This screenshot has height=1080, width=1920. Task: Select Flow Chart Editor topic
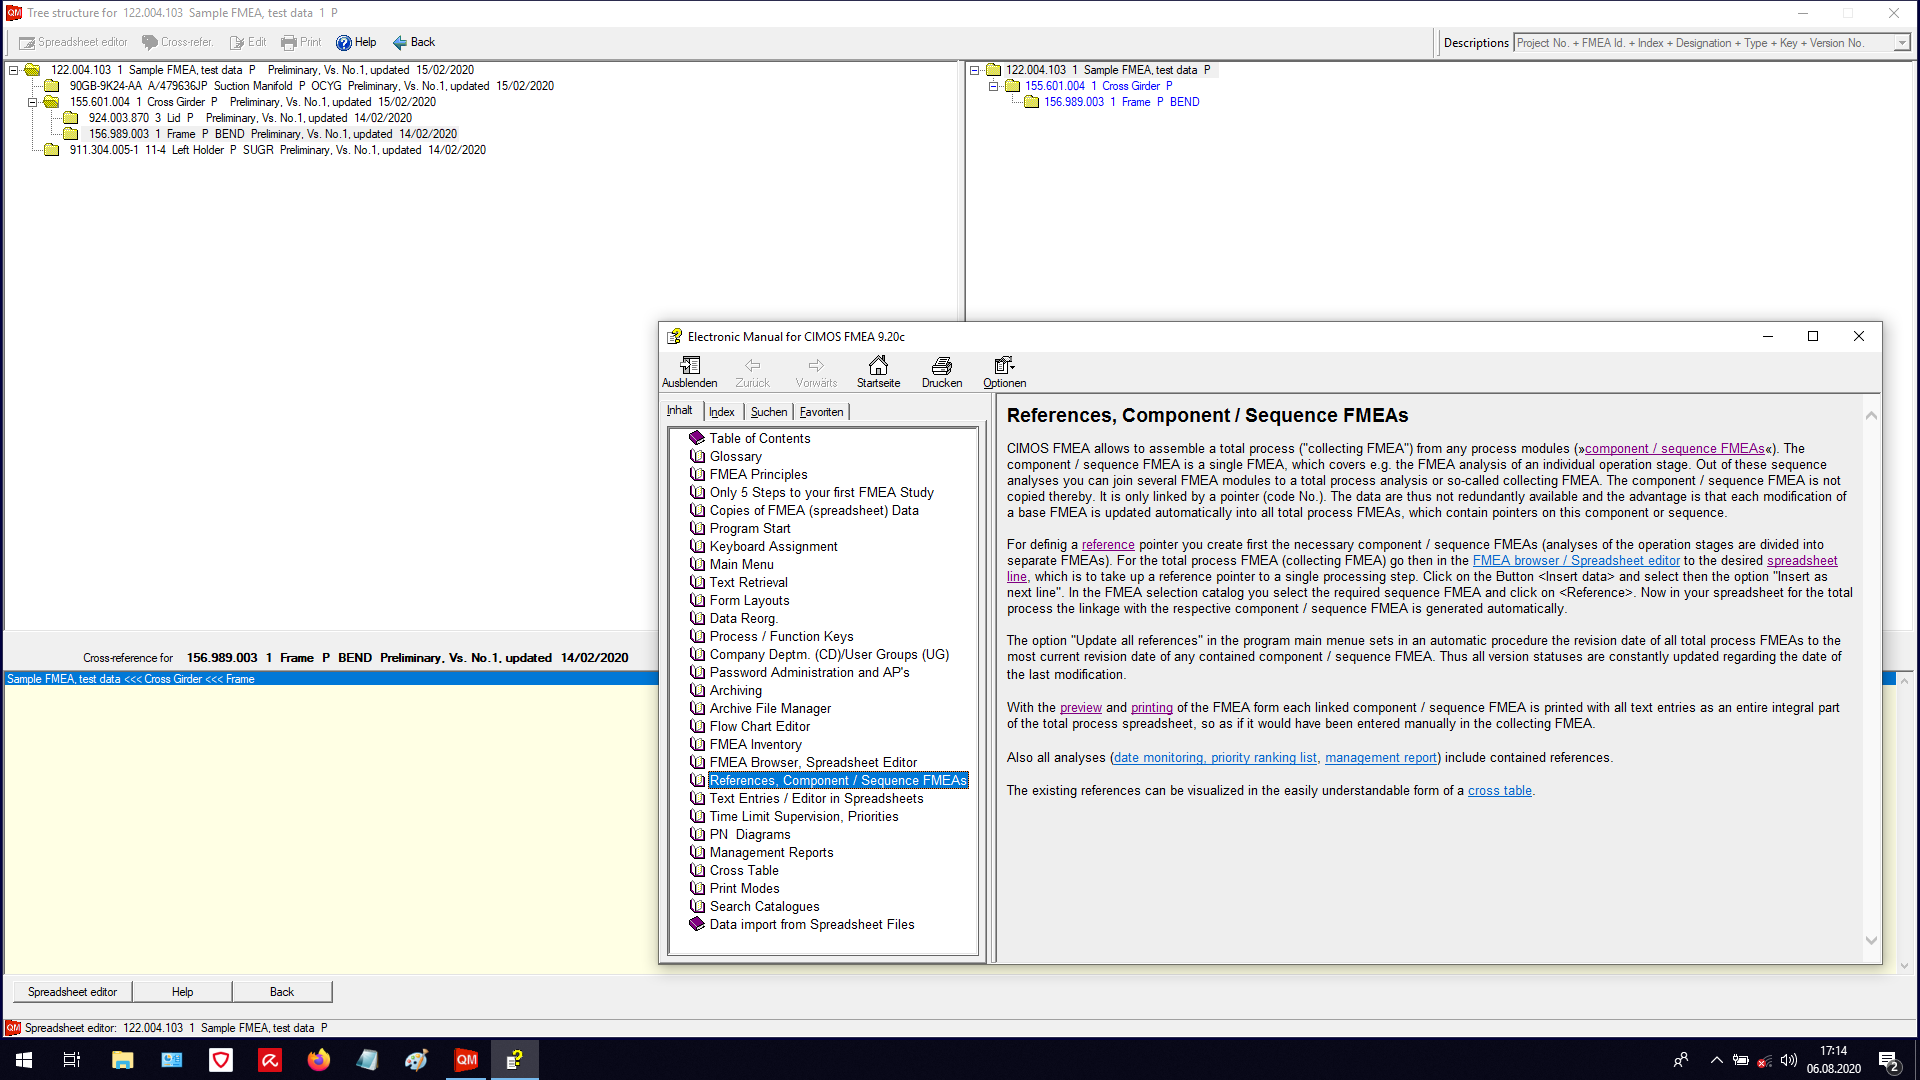tap(759, 726)
